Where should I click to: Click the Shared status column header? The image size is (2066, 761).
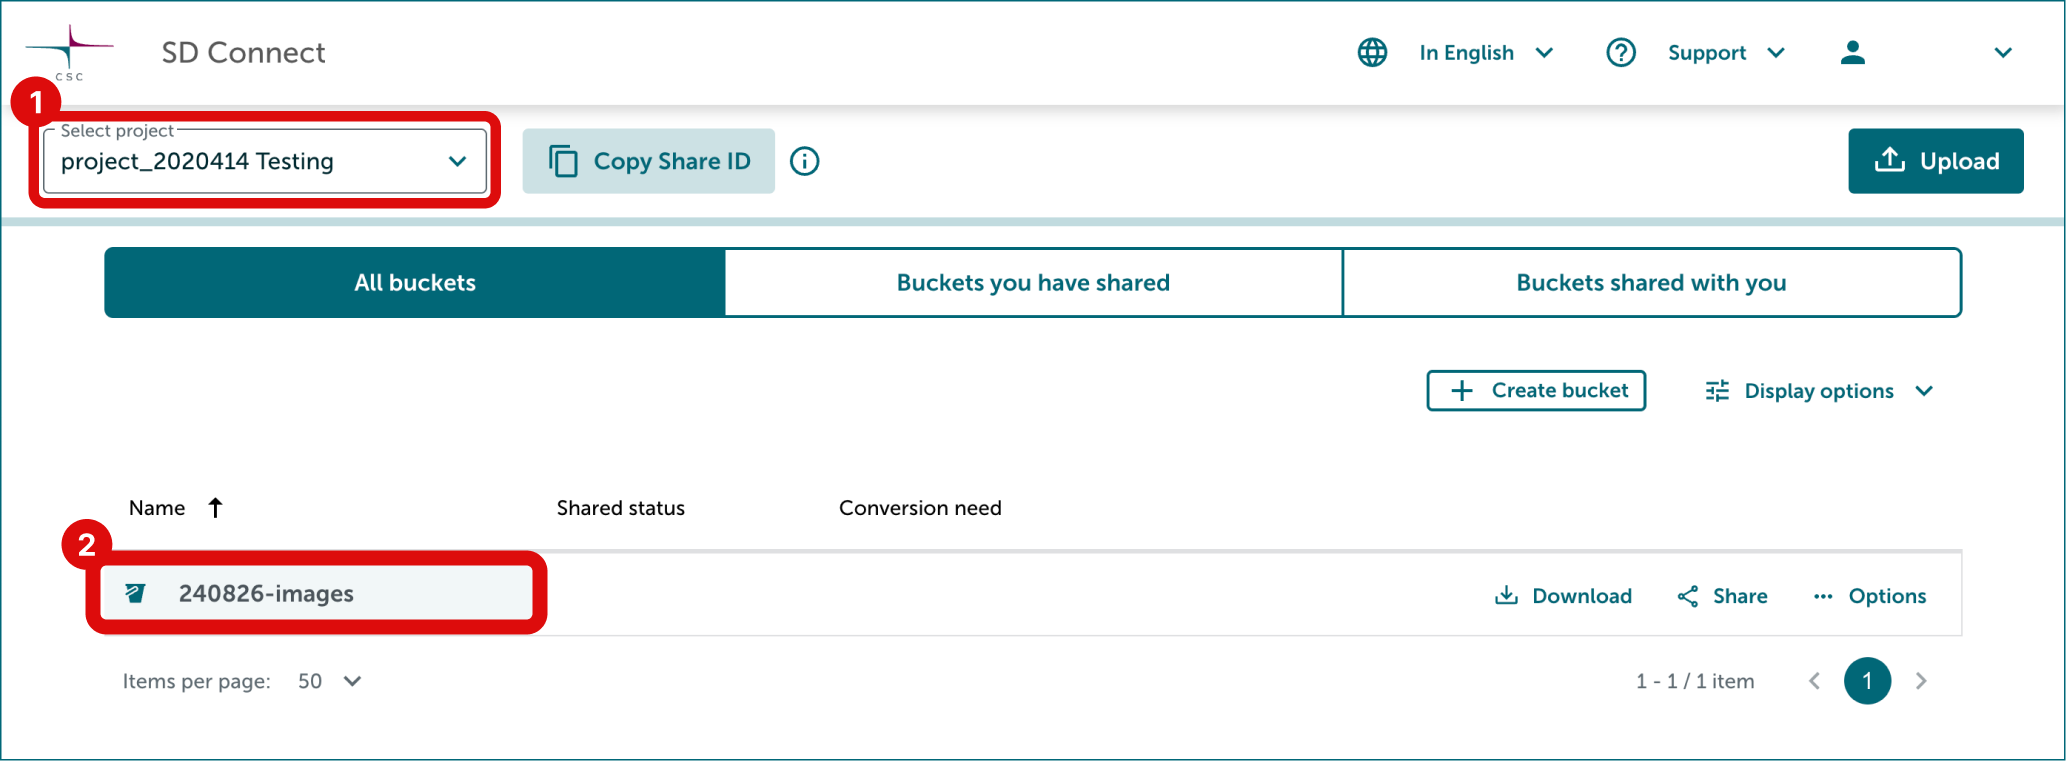621,508
